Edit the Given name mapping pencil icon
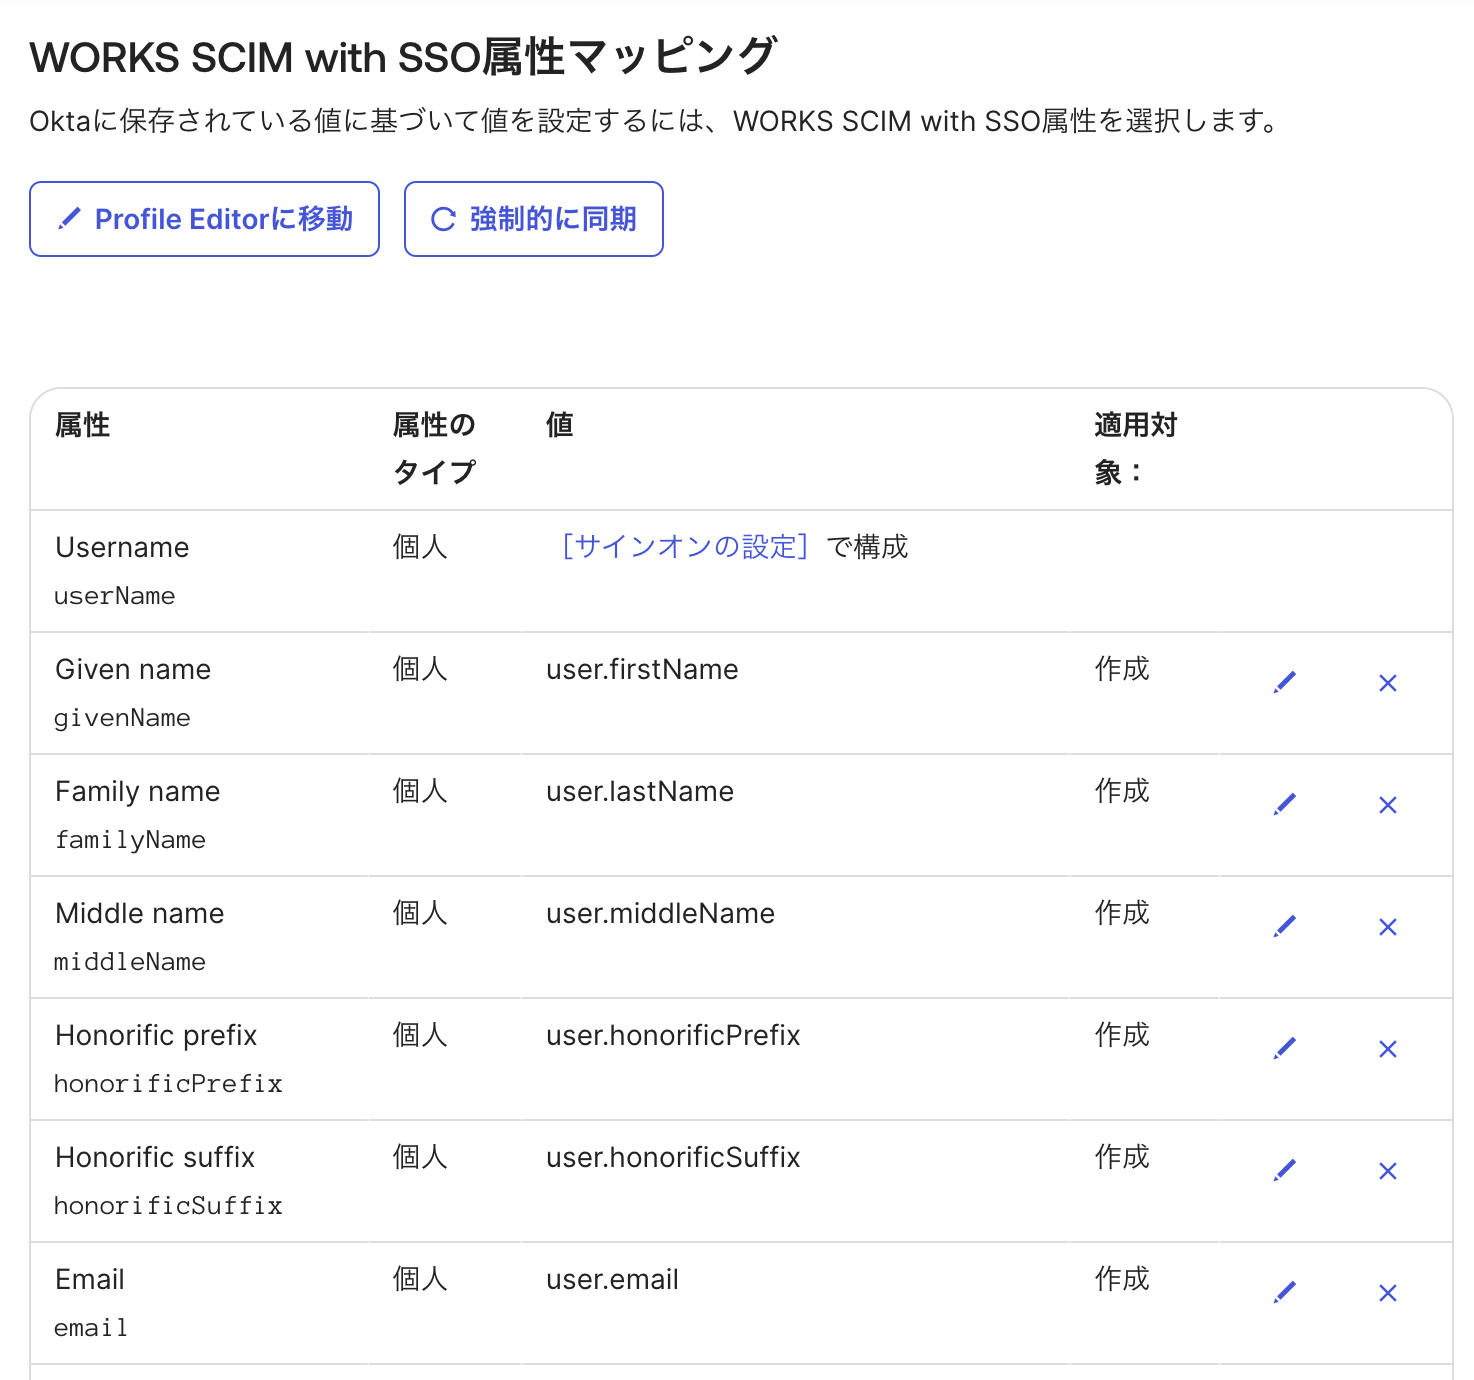This screenshot has width=1474, height=1380. pyautogui.click(x=1285, y=683)
